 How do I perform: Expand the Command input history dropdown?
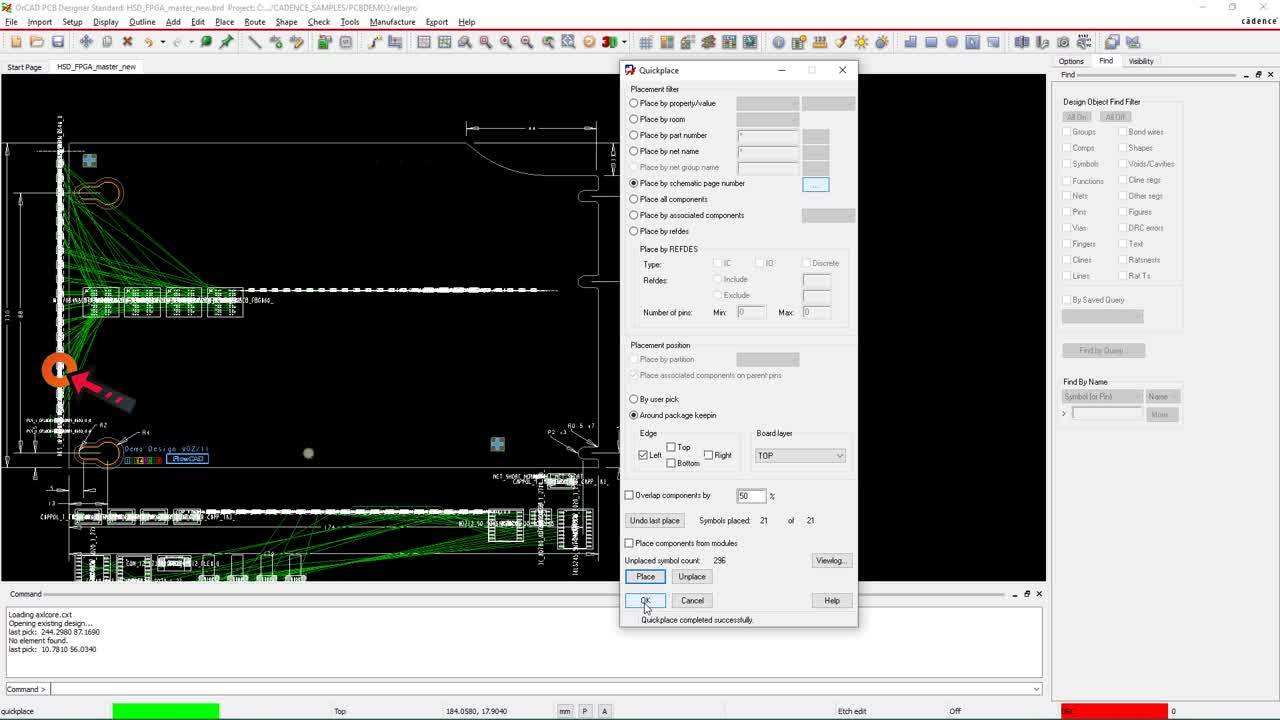(1036, 689)
